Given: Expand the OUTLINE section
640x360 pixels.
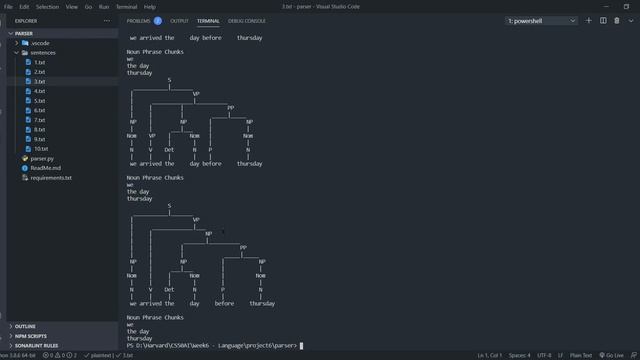Looking at the screenshot, I should tap(25, 327).
